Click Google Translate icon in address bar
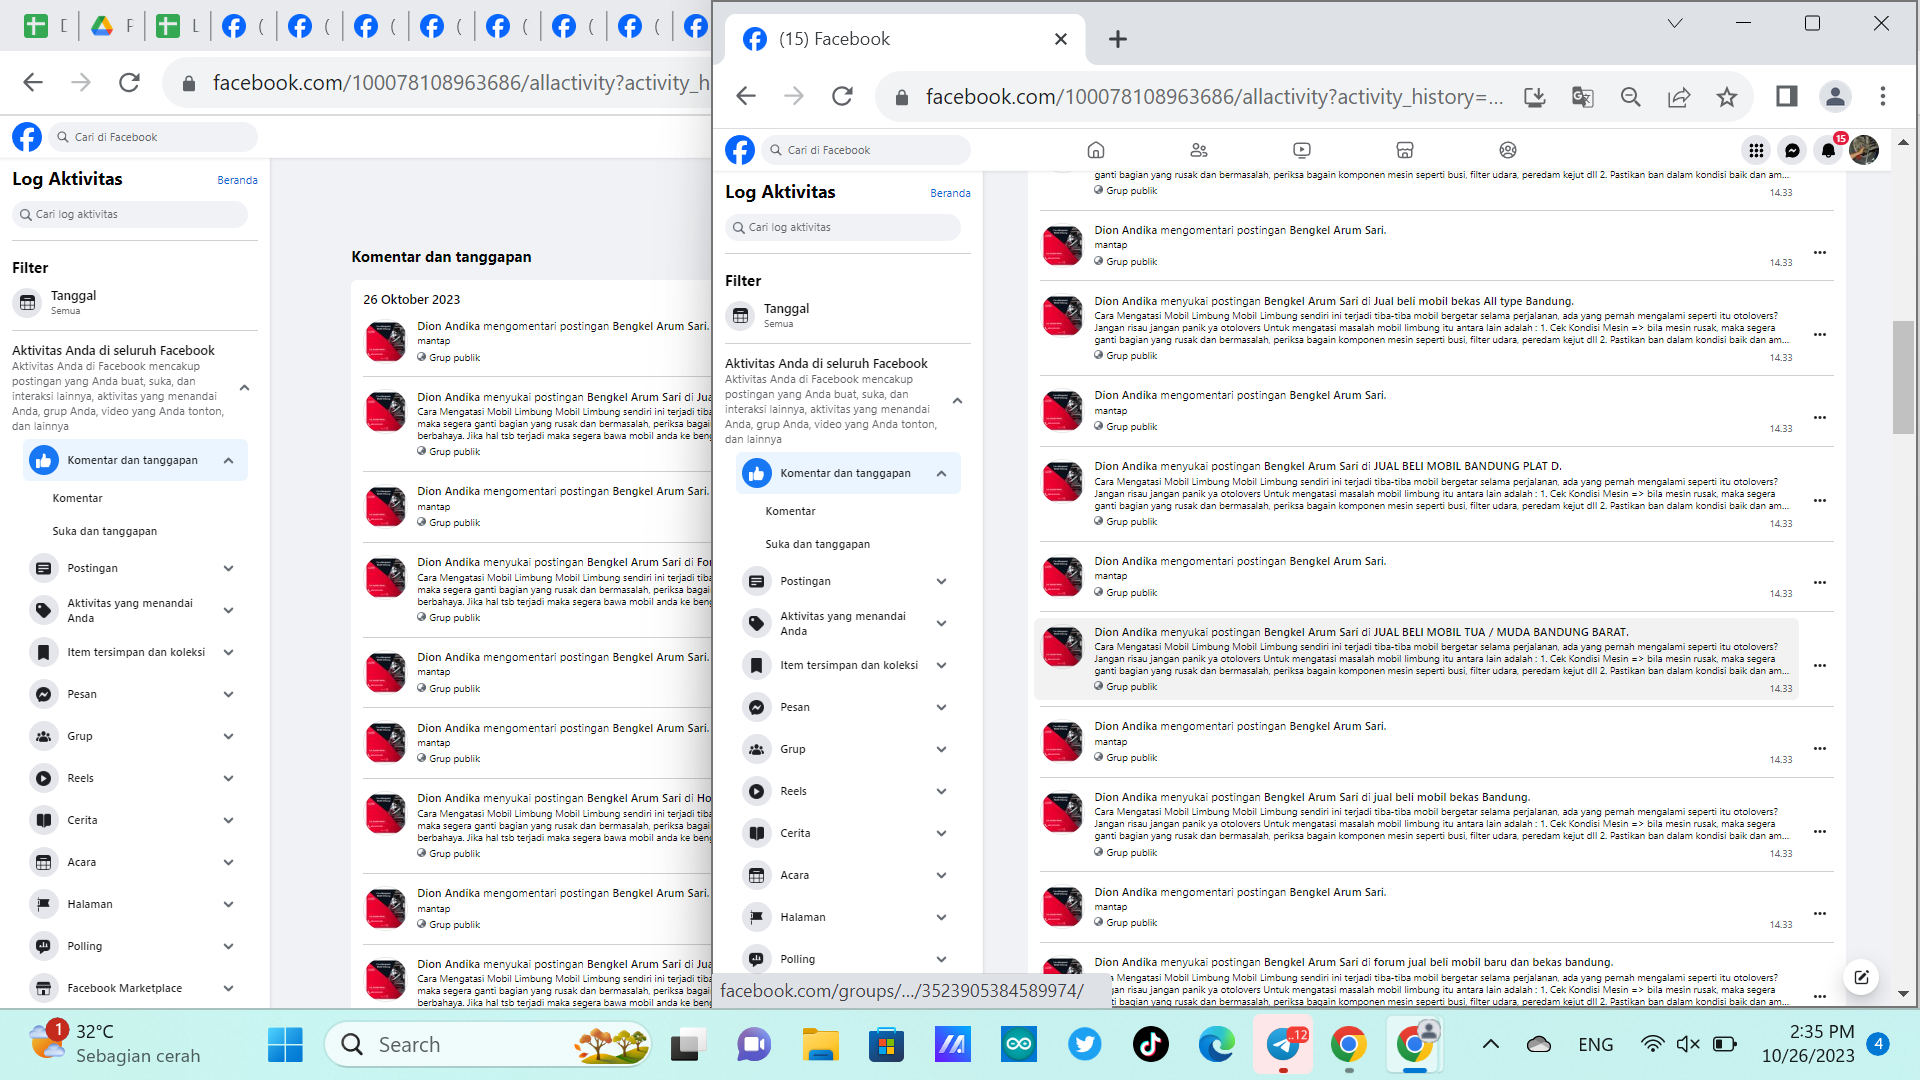1920x1080 pixels. coord(1582,97)
